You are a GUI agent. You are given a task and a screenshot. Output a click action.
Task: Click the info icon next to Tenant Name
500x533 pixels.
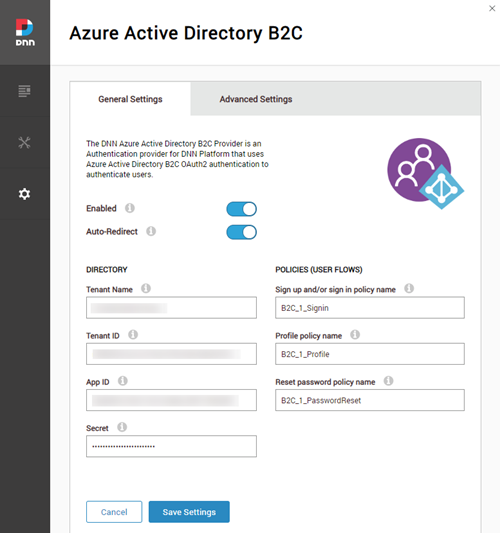[x=146, y=289]
